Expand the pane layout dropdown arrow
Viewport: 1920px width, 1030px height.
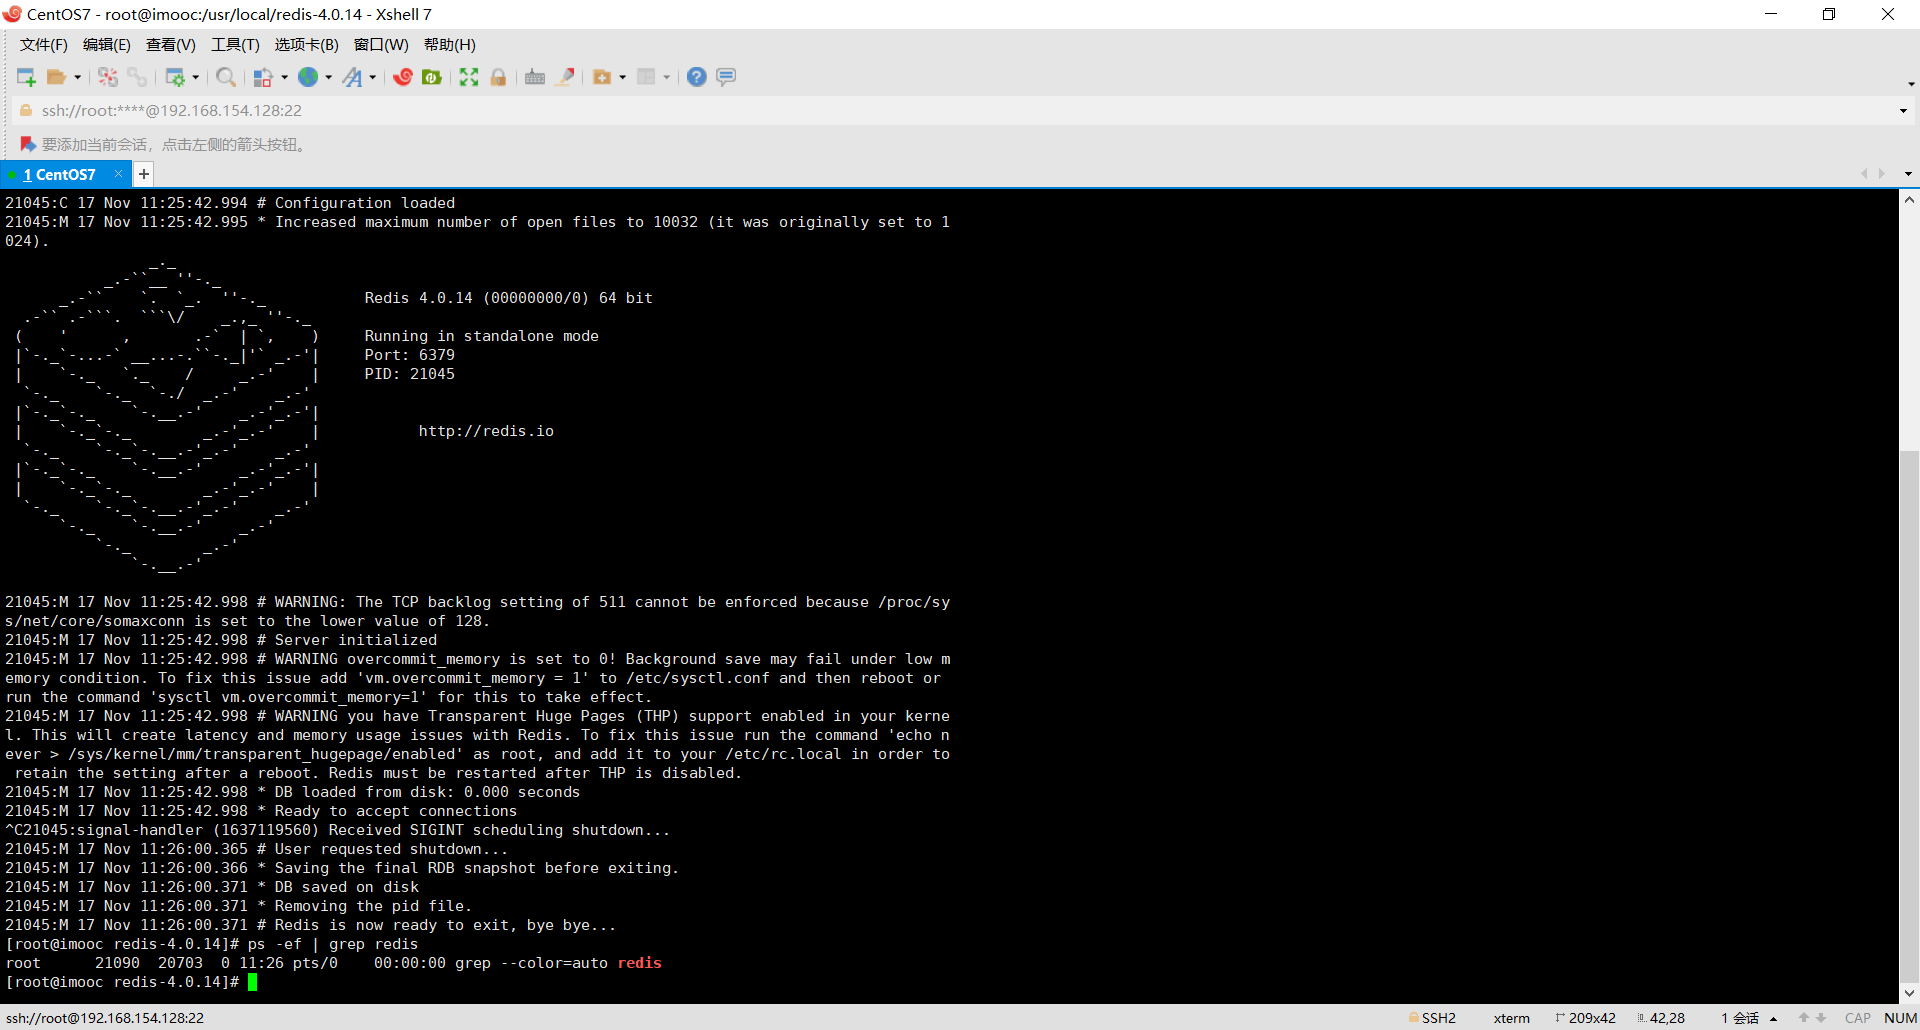[x=666, y=77]
